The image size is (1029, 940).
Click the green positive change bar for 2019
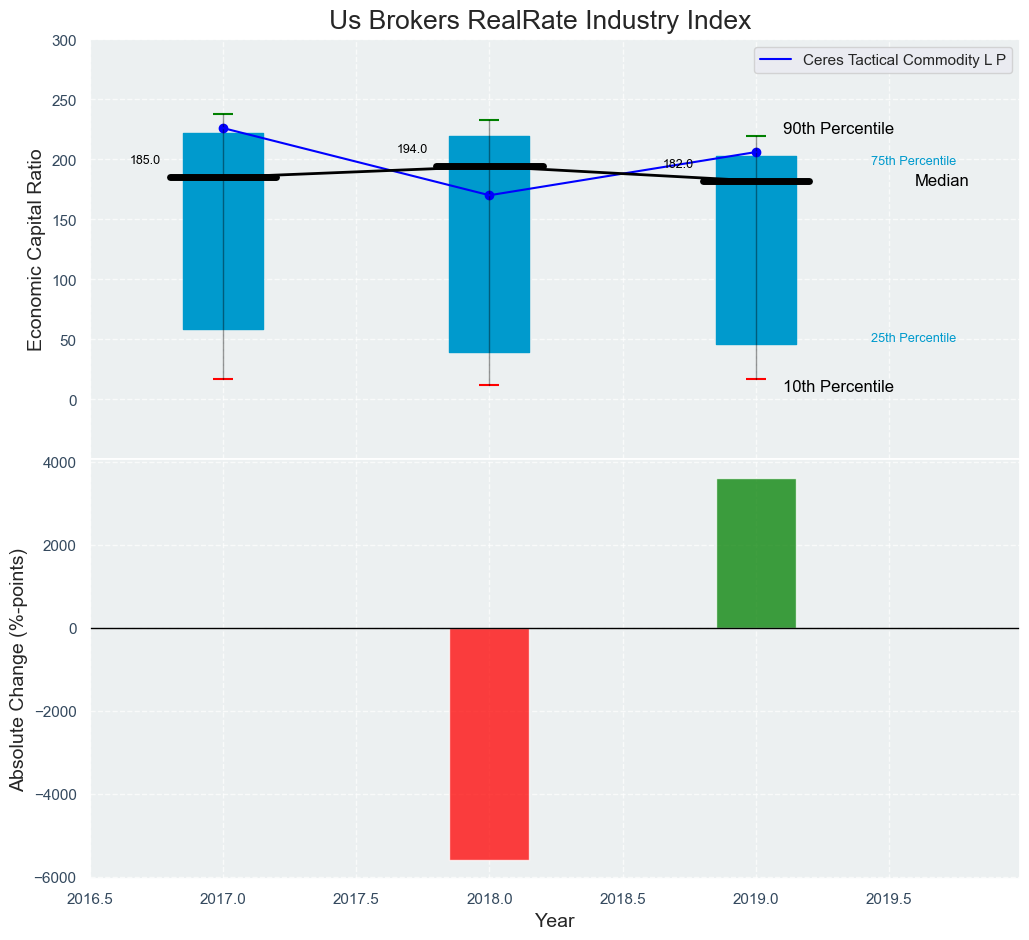(756, 553)
